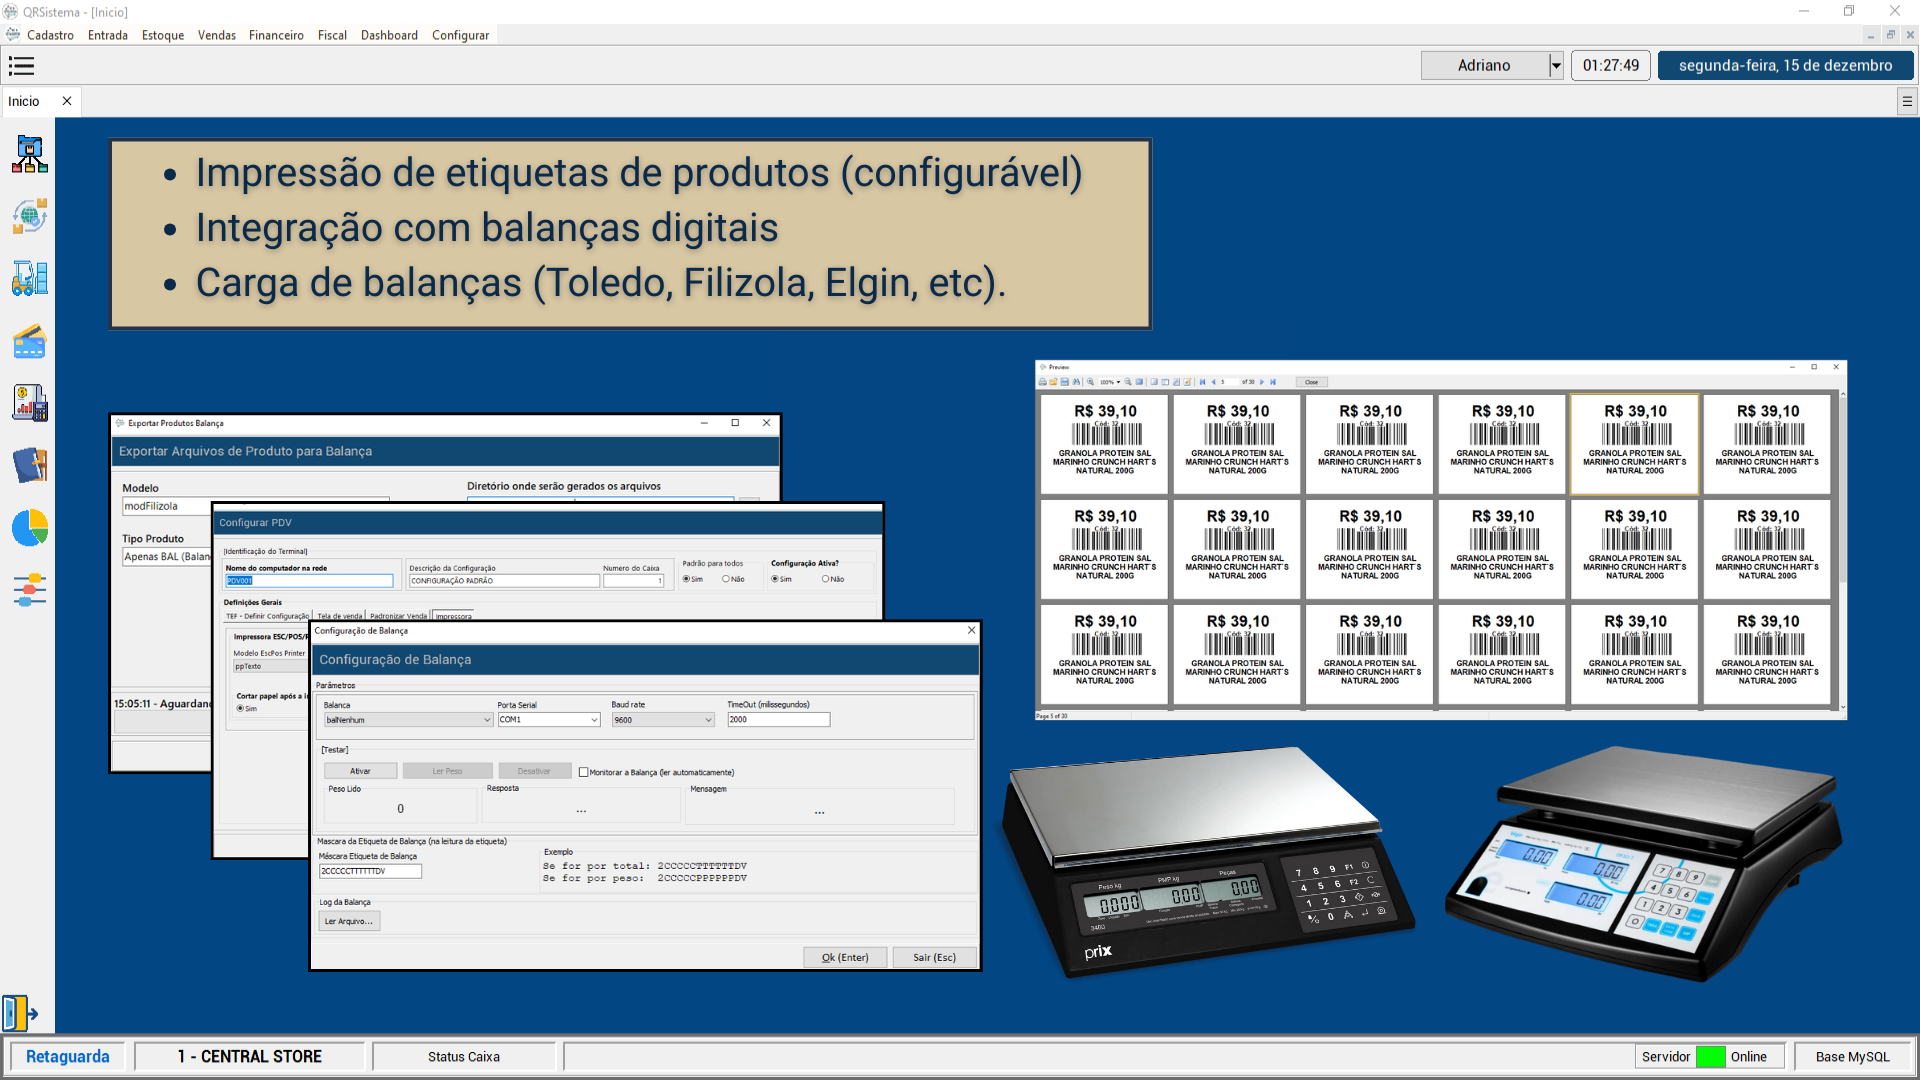Click the exit door icon
Screen dimensions: 1920x1080
(20, 1013)
